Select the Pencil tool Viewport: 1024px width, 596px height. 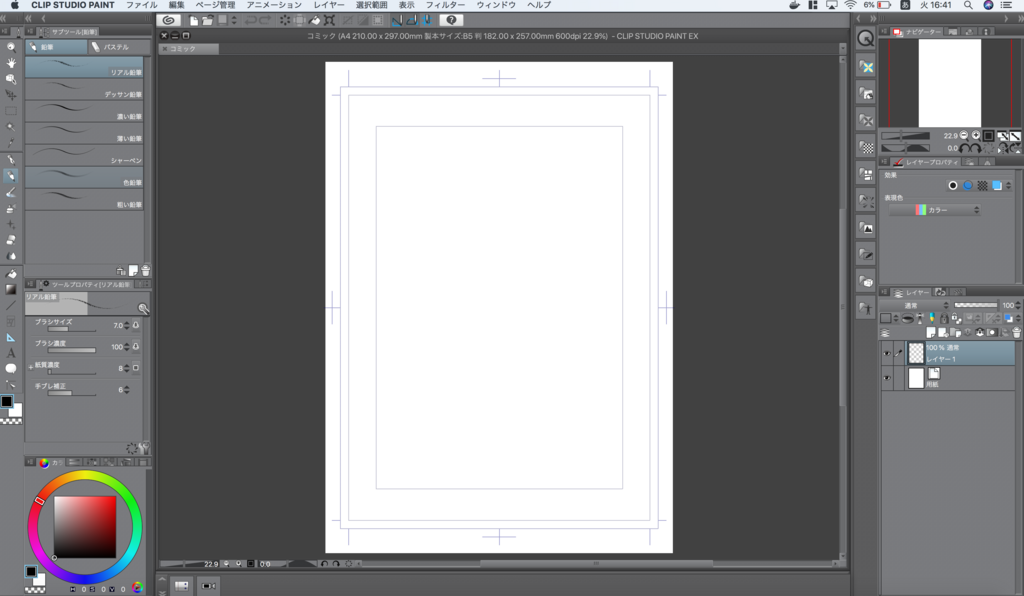pos(10,176)
